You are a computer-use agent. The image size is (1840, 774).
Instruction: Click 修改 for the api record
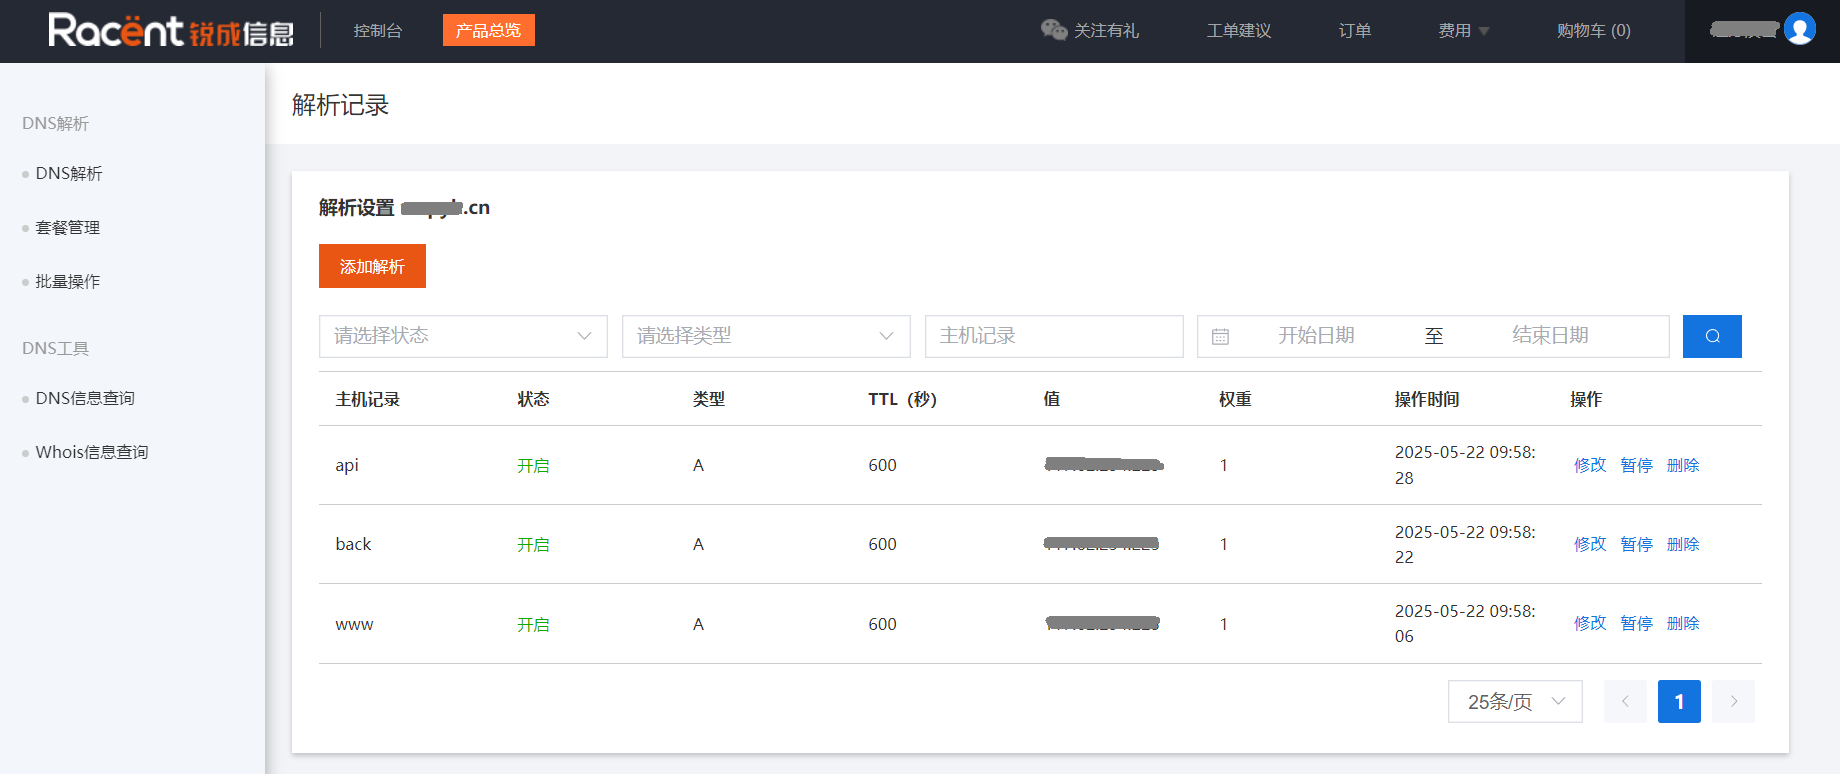click(1590, 465)
